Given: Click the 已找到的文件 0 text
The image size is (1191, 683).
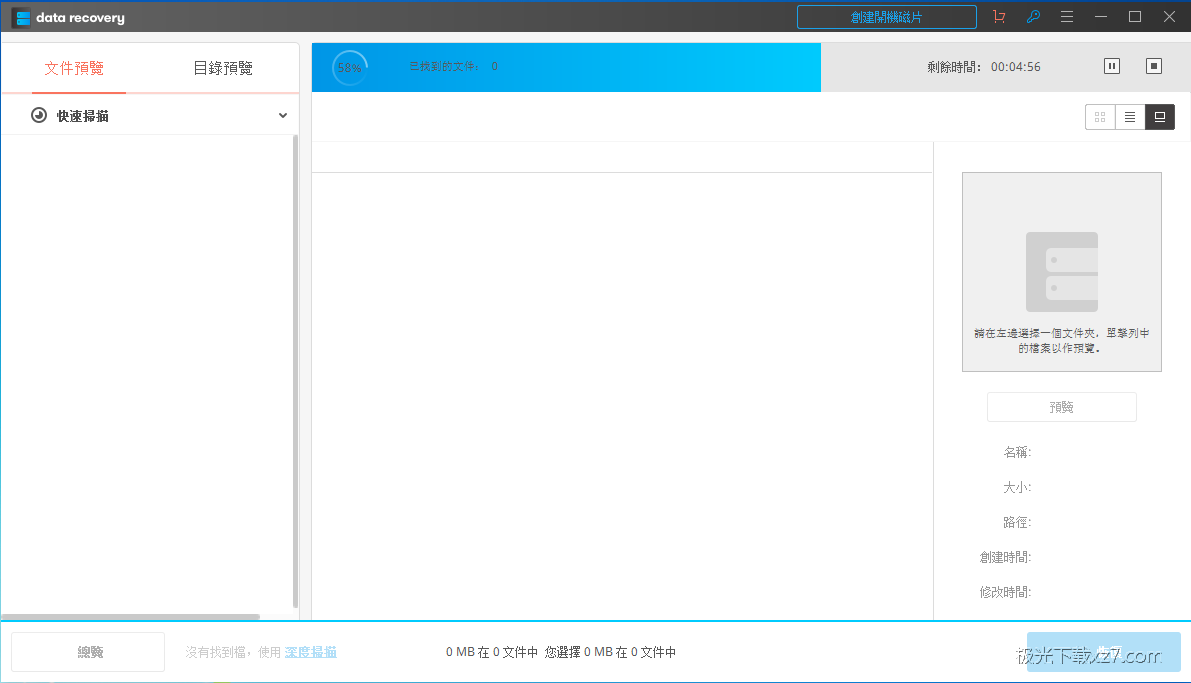Looking at the screenshot, I should [x=453, y=66].
